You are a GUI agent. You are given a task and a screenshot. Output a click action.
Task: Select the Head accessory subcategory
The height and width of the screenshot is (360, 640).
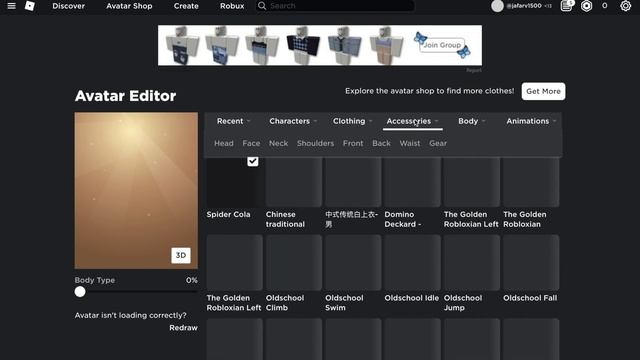coord(224,143)
